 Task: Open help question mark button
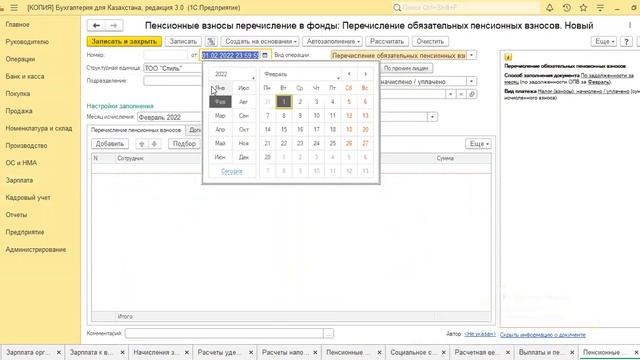[626, 41]
